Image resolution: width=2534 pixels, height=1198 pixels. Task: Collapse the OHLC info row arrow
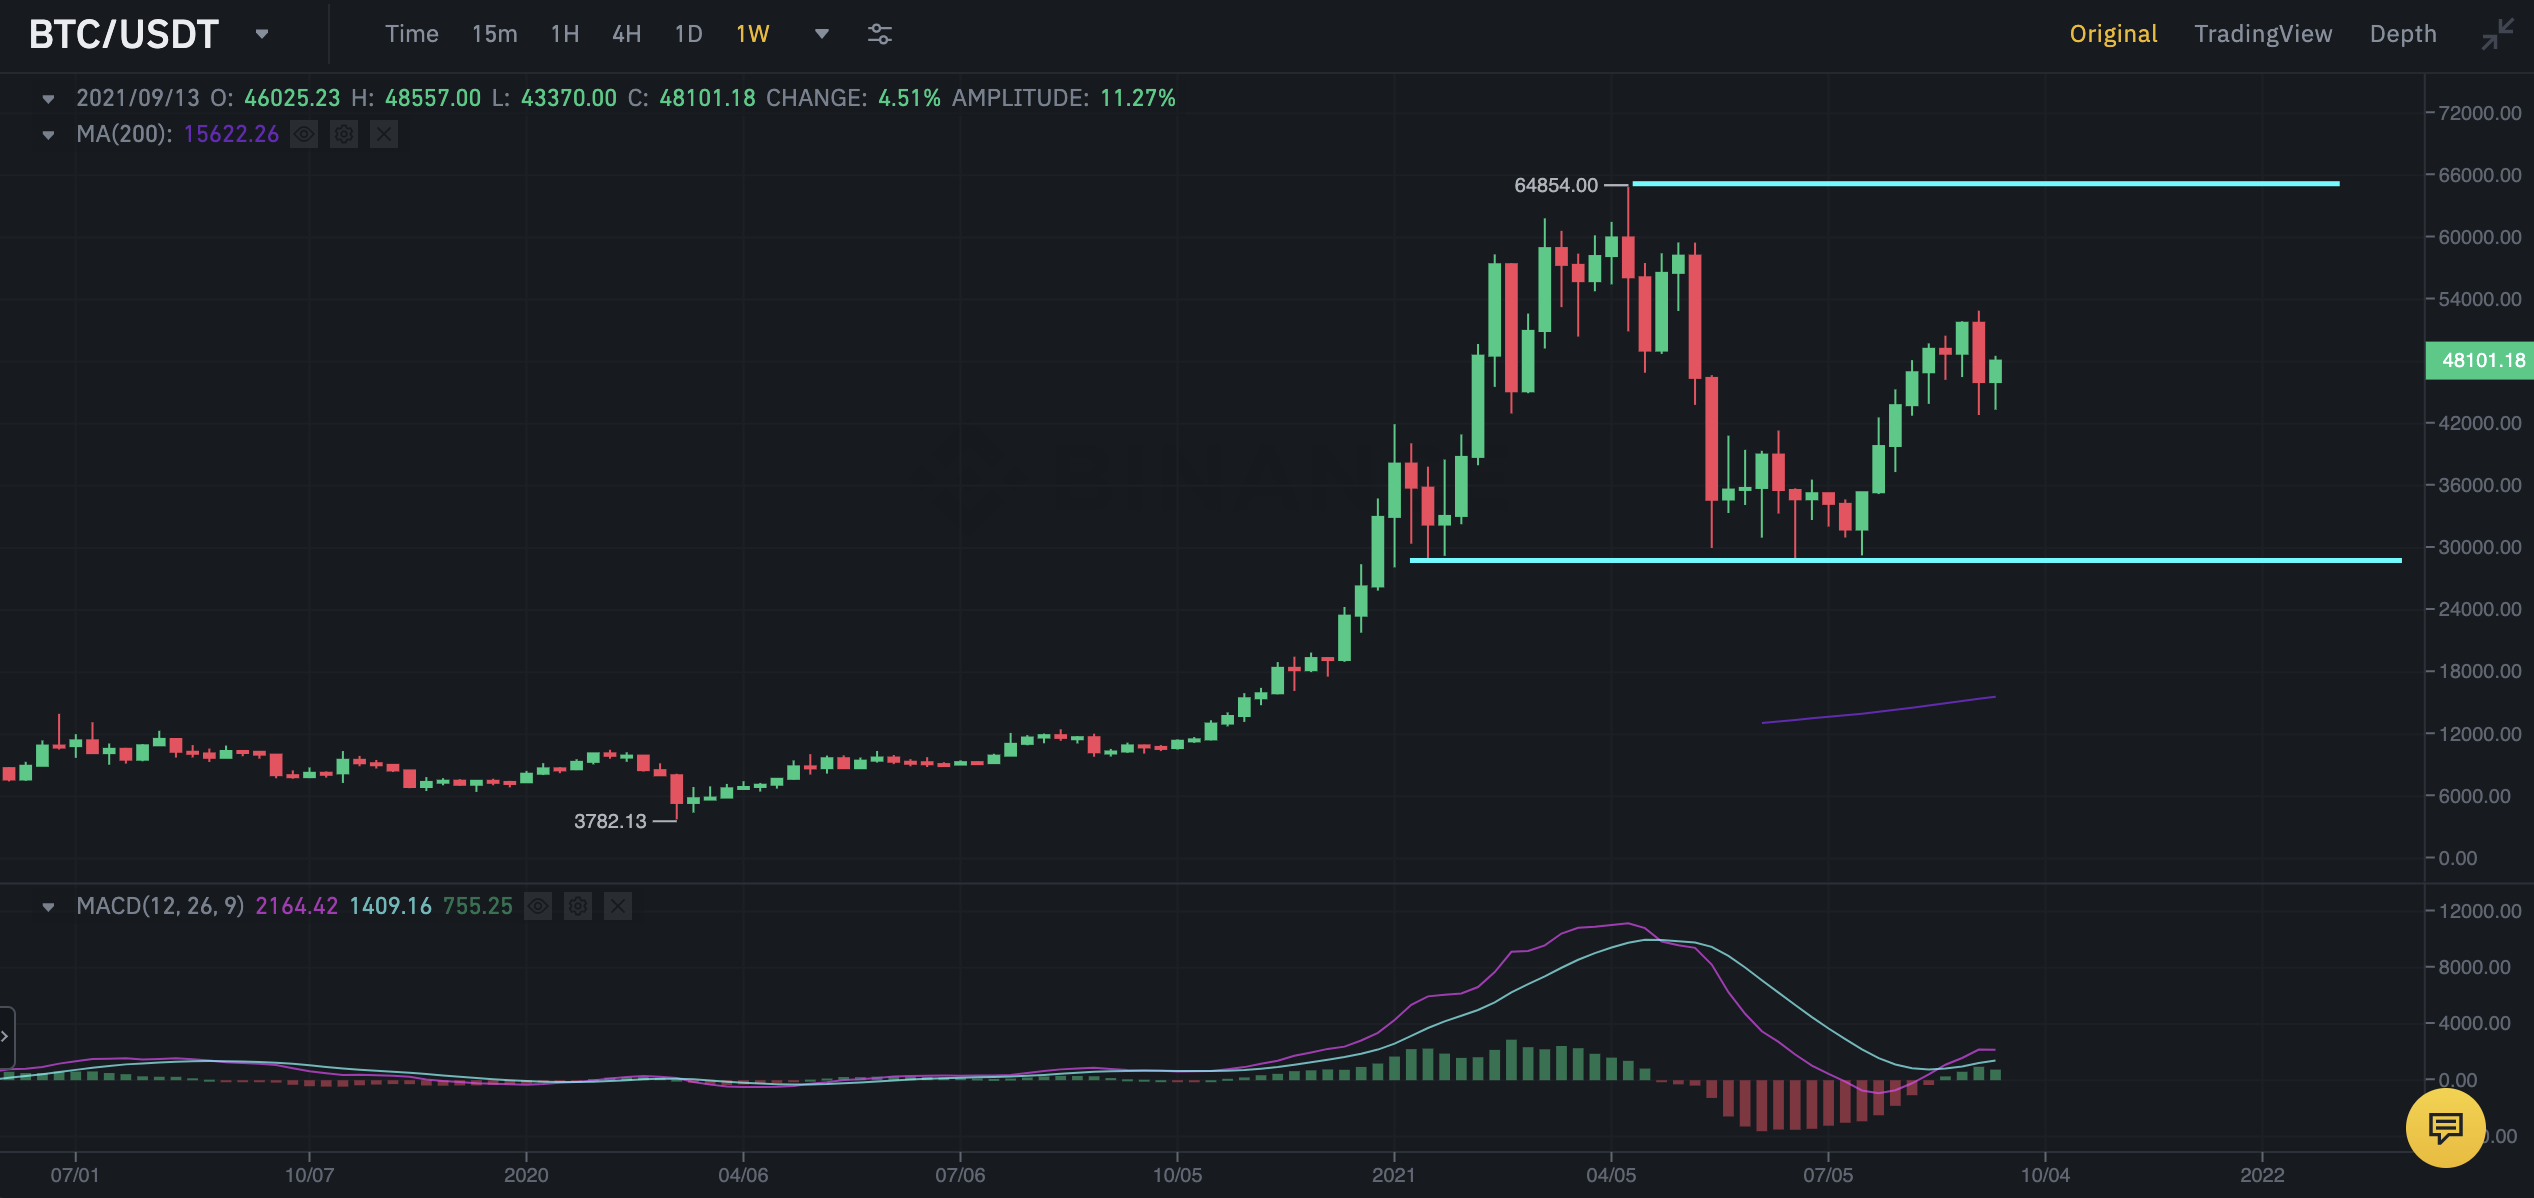click(x=48, y=98)
